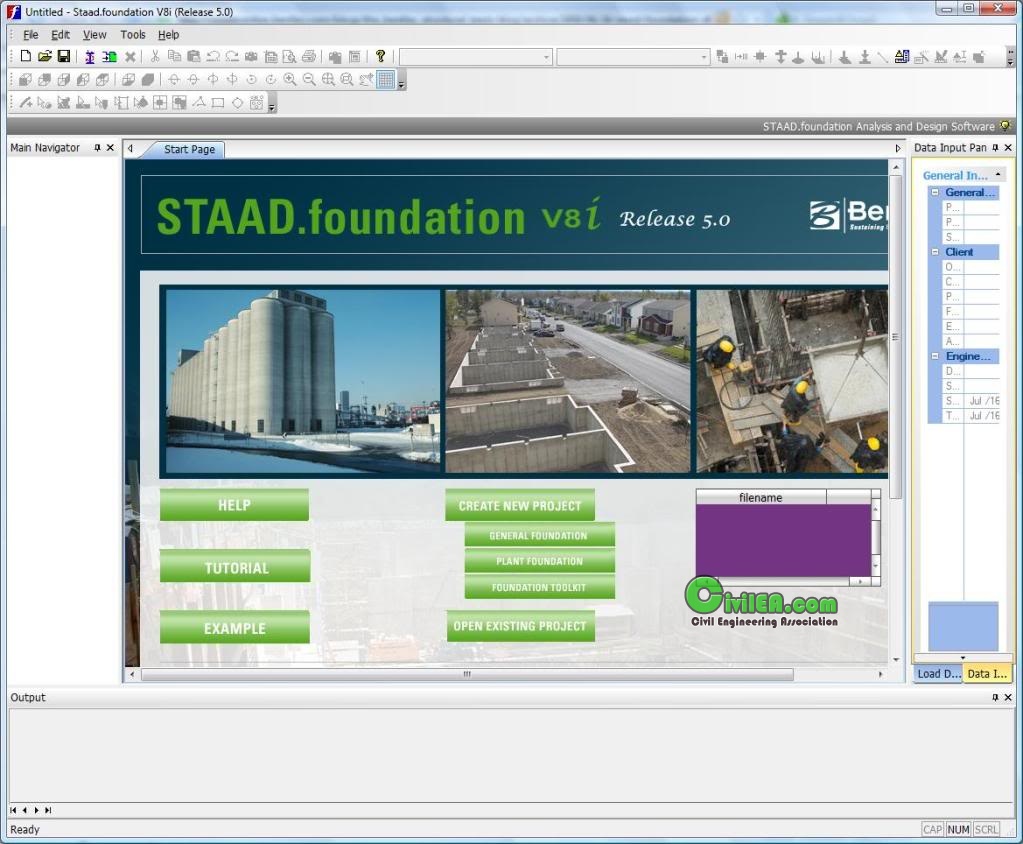Click CREATE NEW PROJECT button
This screenshot has width=1023, height=844.
pyautogui.click(x=520, y=505)
